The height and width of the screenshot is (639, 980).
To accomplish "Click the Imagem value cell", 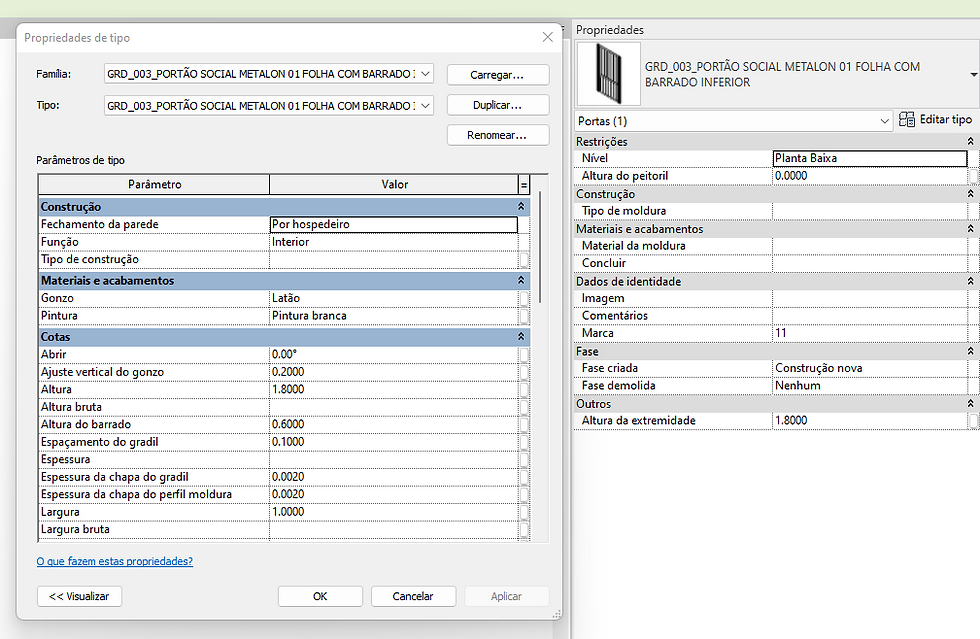I will coord(870,298).
